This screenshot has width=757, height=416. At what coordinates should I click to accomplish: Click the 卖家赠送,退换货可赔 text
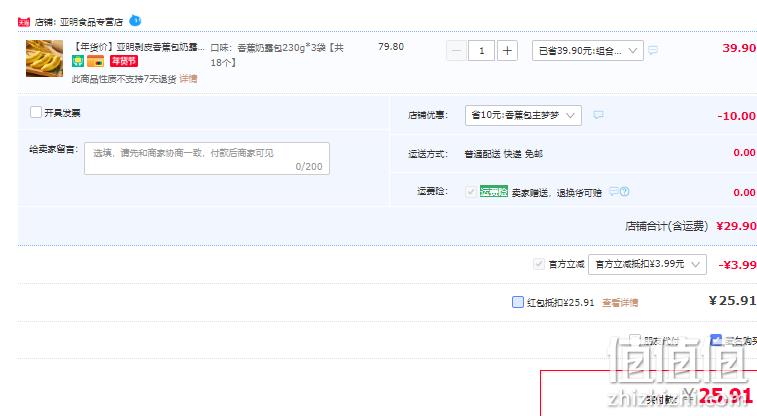557,193
